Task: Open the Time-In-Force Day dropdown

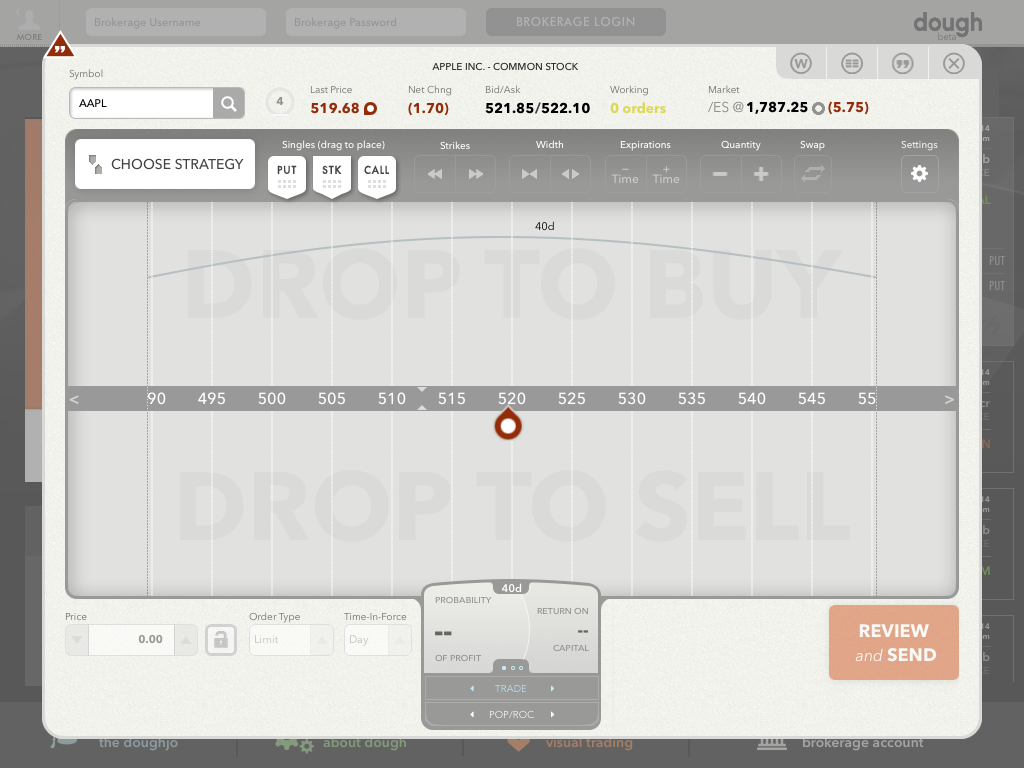Action: point(377,639)
